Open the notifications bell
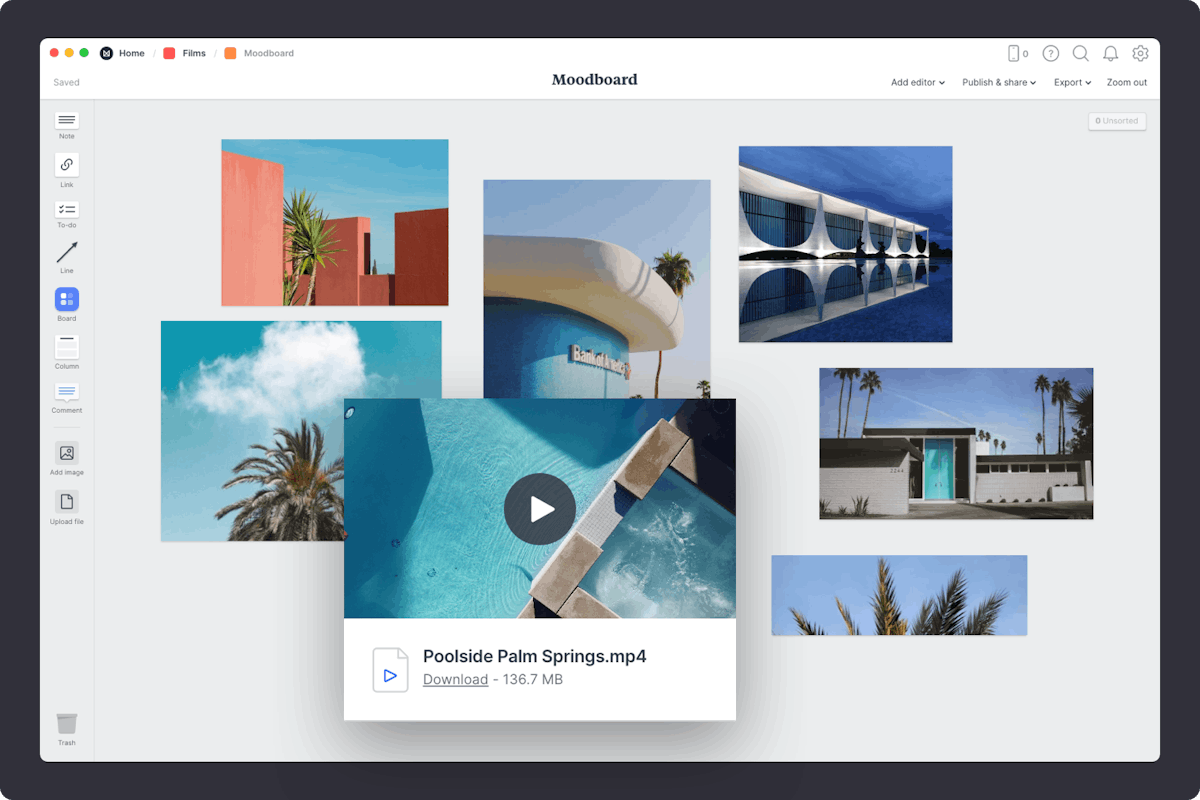This screenshot has width=1200, height=800. [1110, 53]
